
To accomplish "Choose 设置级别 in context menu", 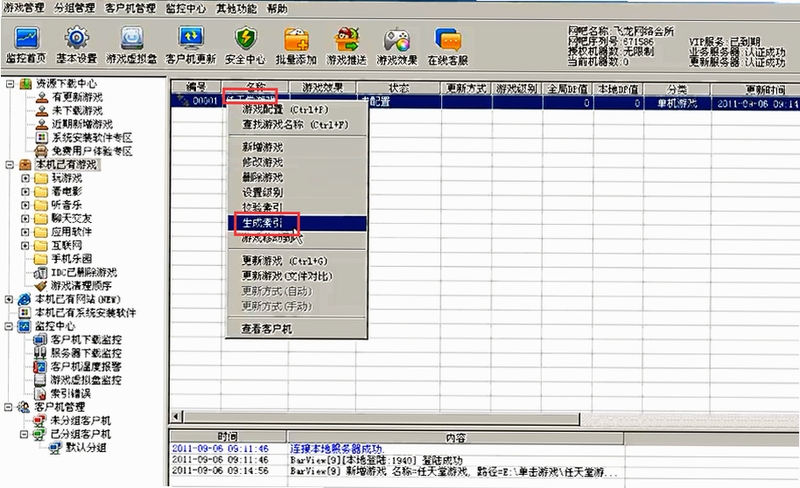I will 297,192.
